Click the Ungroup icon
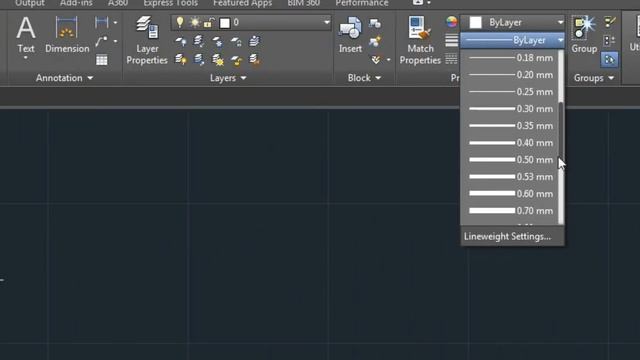640x360 pixels. tap(609, 22)
